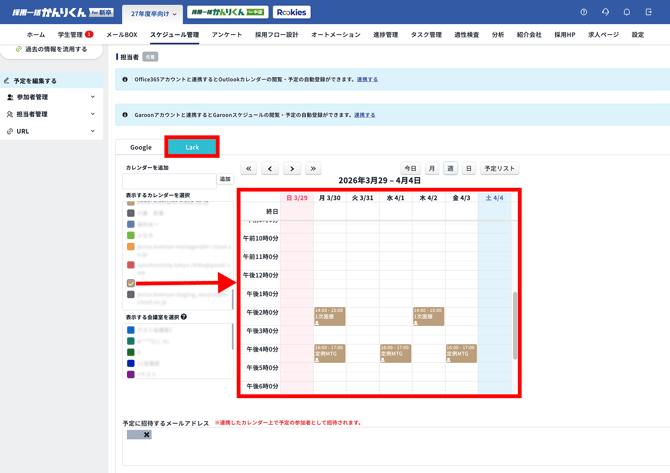Image resolution: width=670 pixels, height=473 pixels.
Task: Go to previous week with single left arrow
Action: point(270,169)
